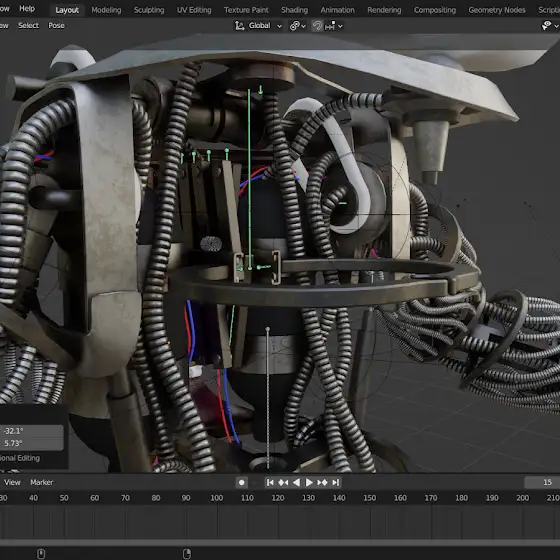This screenshot has width=560, height=560.
Task: Open the Global orientation dropdown
Action: coord(265,26)
